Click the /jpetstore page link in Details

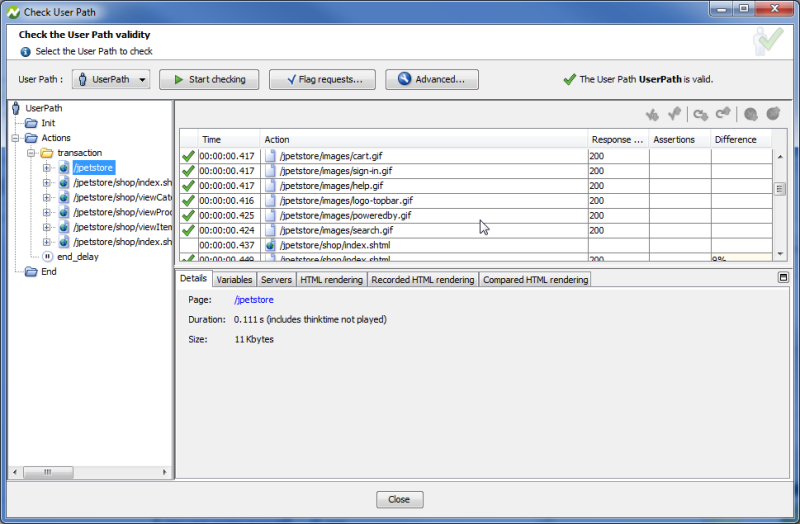click(x=254, y=299)
